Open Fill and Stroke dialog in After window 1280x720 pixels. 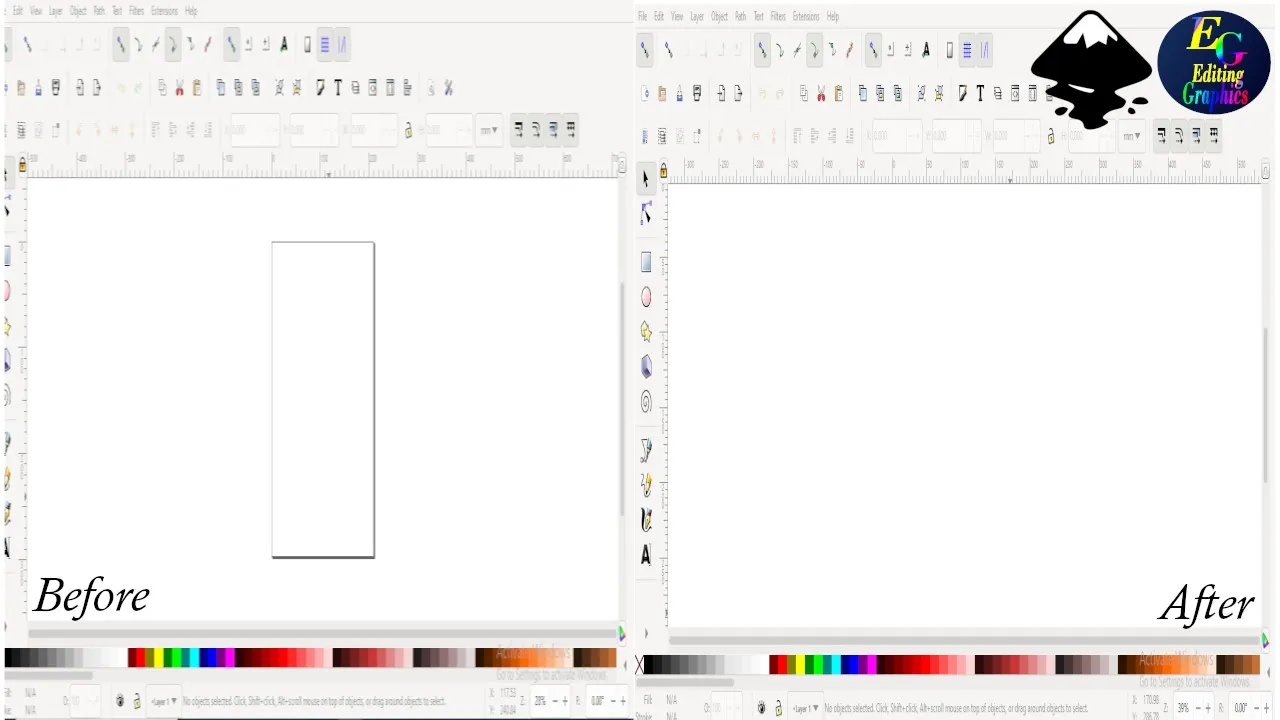pos(963,94)
